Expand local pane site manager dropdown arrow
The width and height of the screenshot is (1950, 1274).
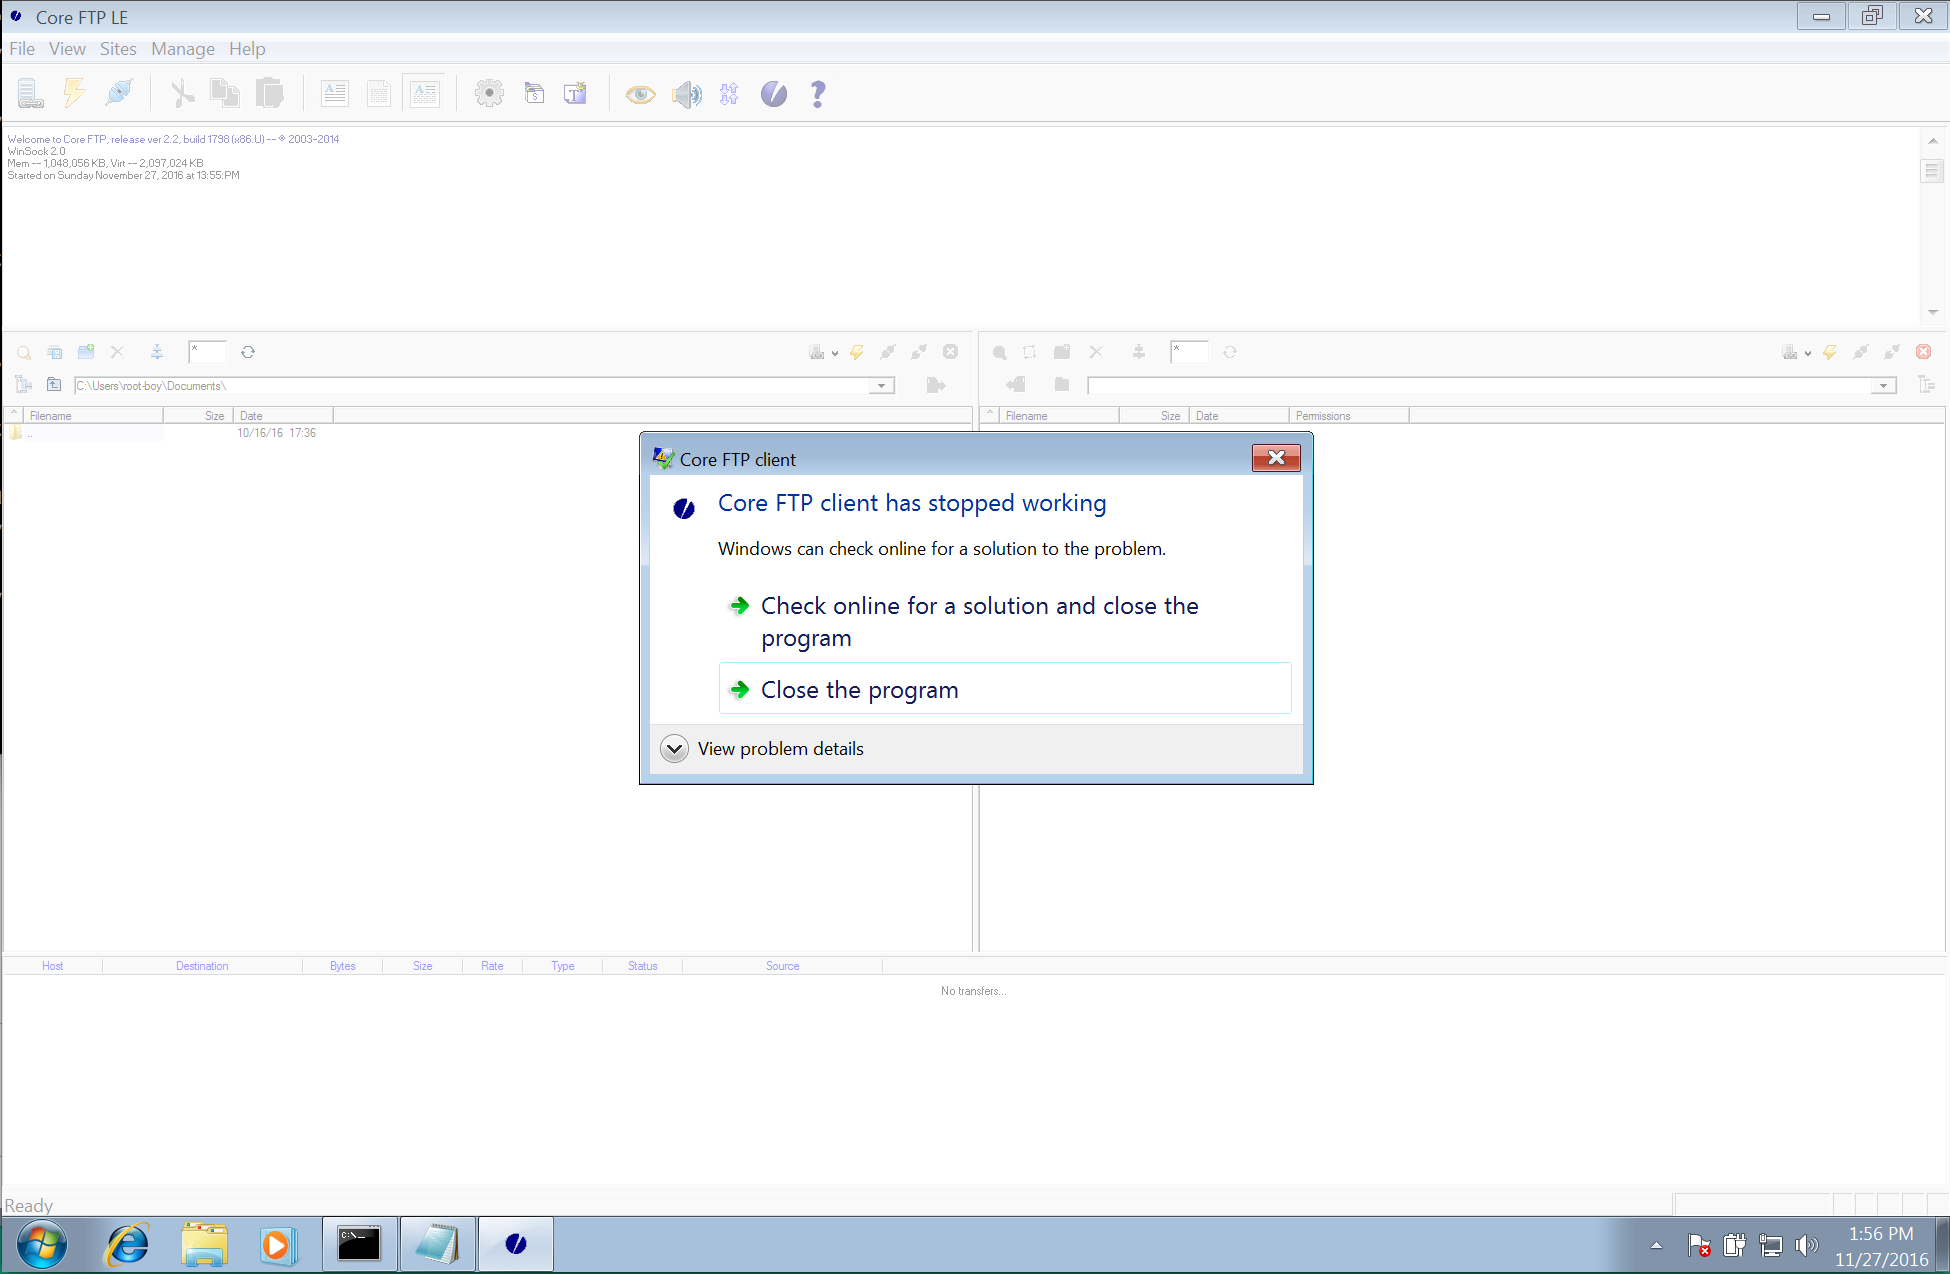835,353
